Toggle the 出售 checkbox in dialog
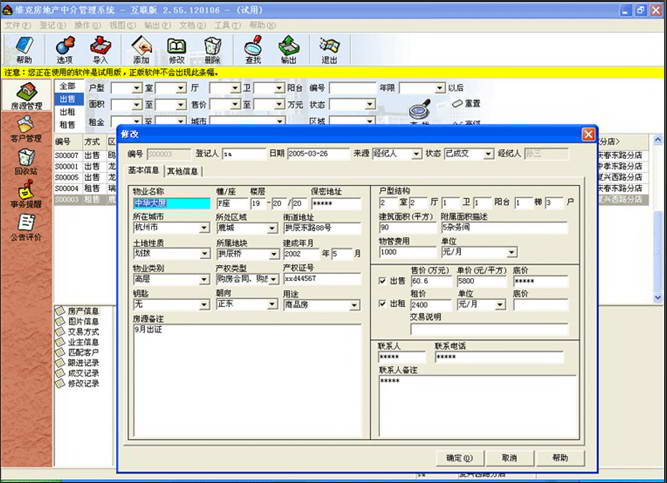The height and width of the screenshot is (483, 667). (382, 281)
